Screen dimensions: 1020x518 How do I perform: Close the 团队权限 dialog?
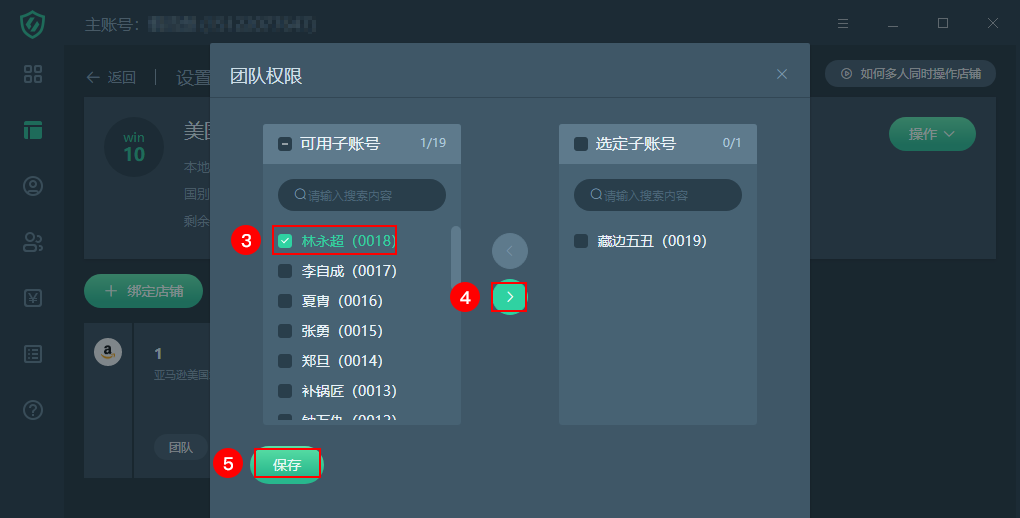point(782,74)
